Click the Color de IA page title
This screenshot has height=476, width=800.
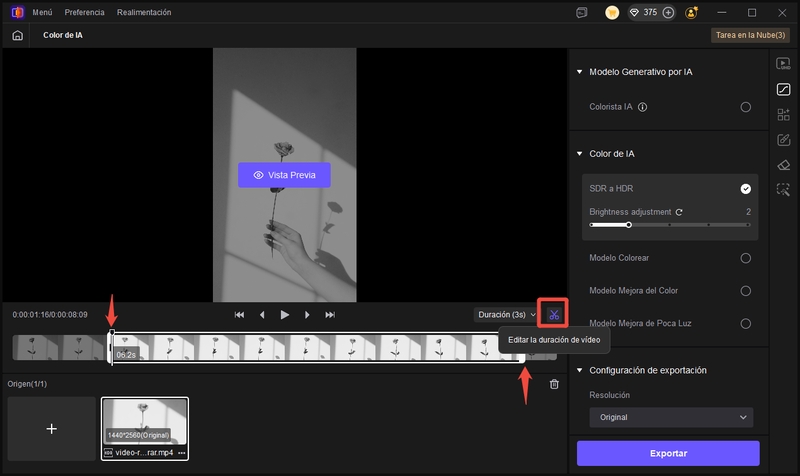pyautogui.click(x=63, y=35)
